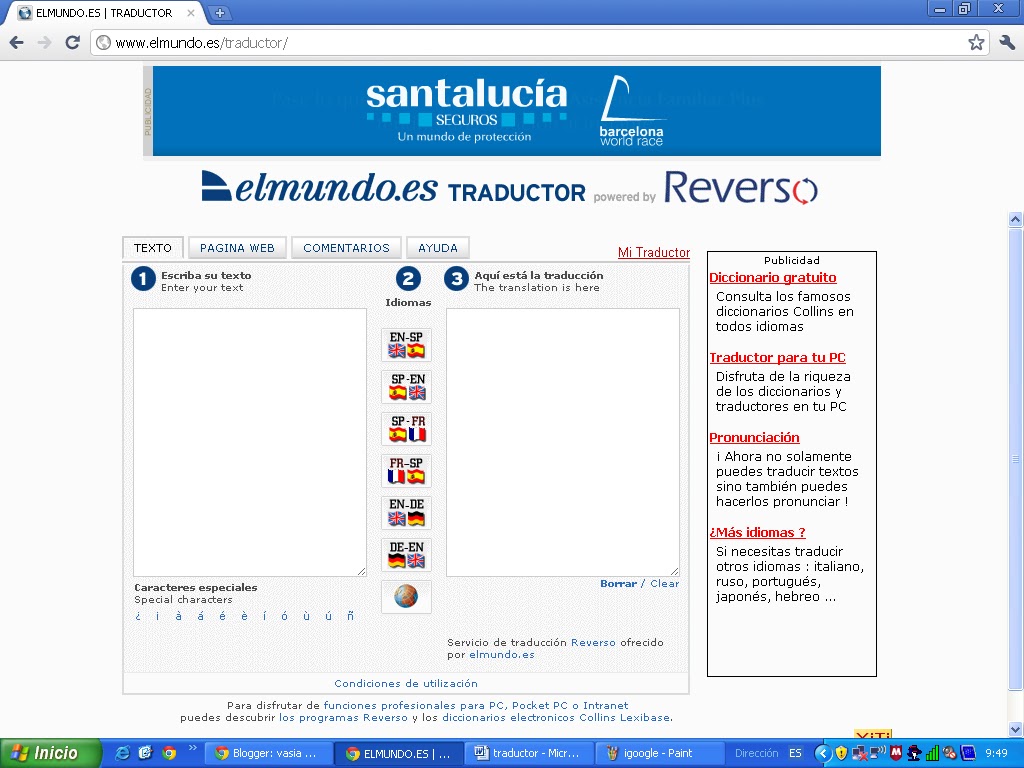The height and width of the screenshot is (768, 1024).
Task: Choose the FR-SP French to Spanish pair
Action: pos(406,471)
